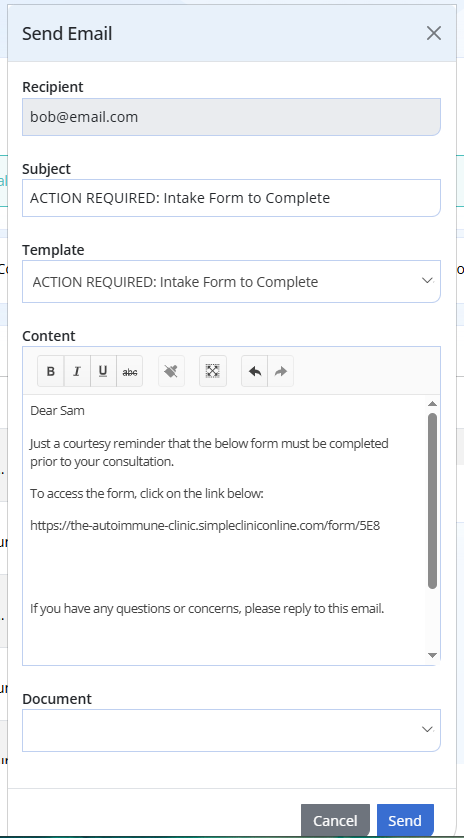Image resolution: width=464 pixels, height=838 pixels.
Task: Click the Recipient field with bob@email.com
Action: (x=231, y=117)
